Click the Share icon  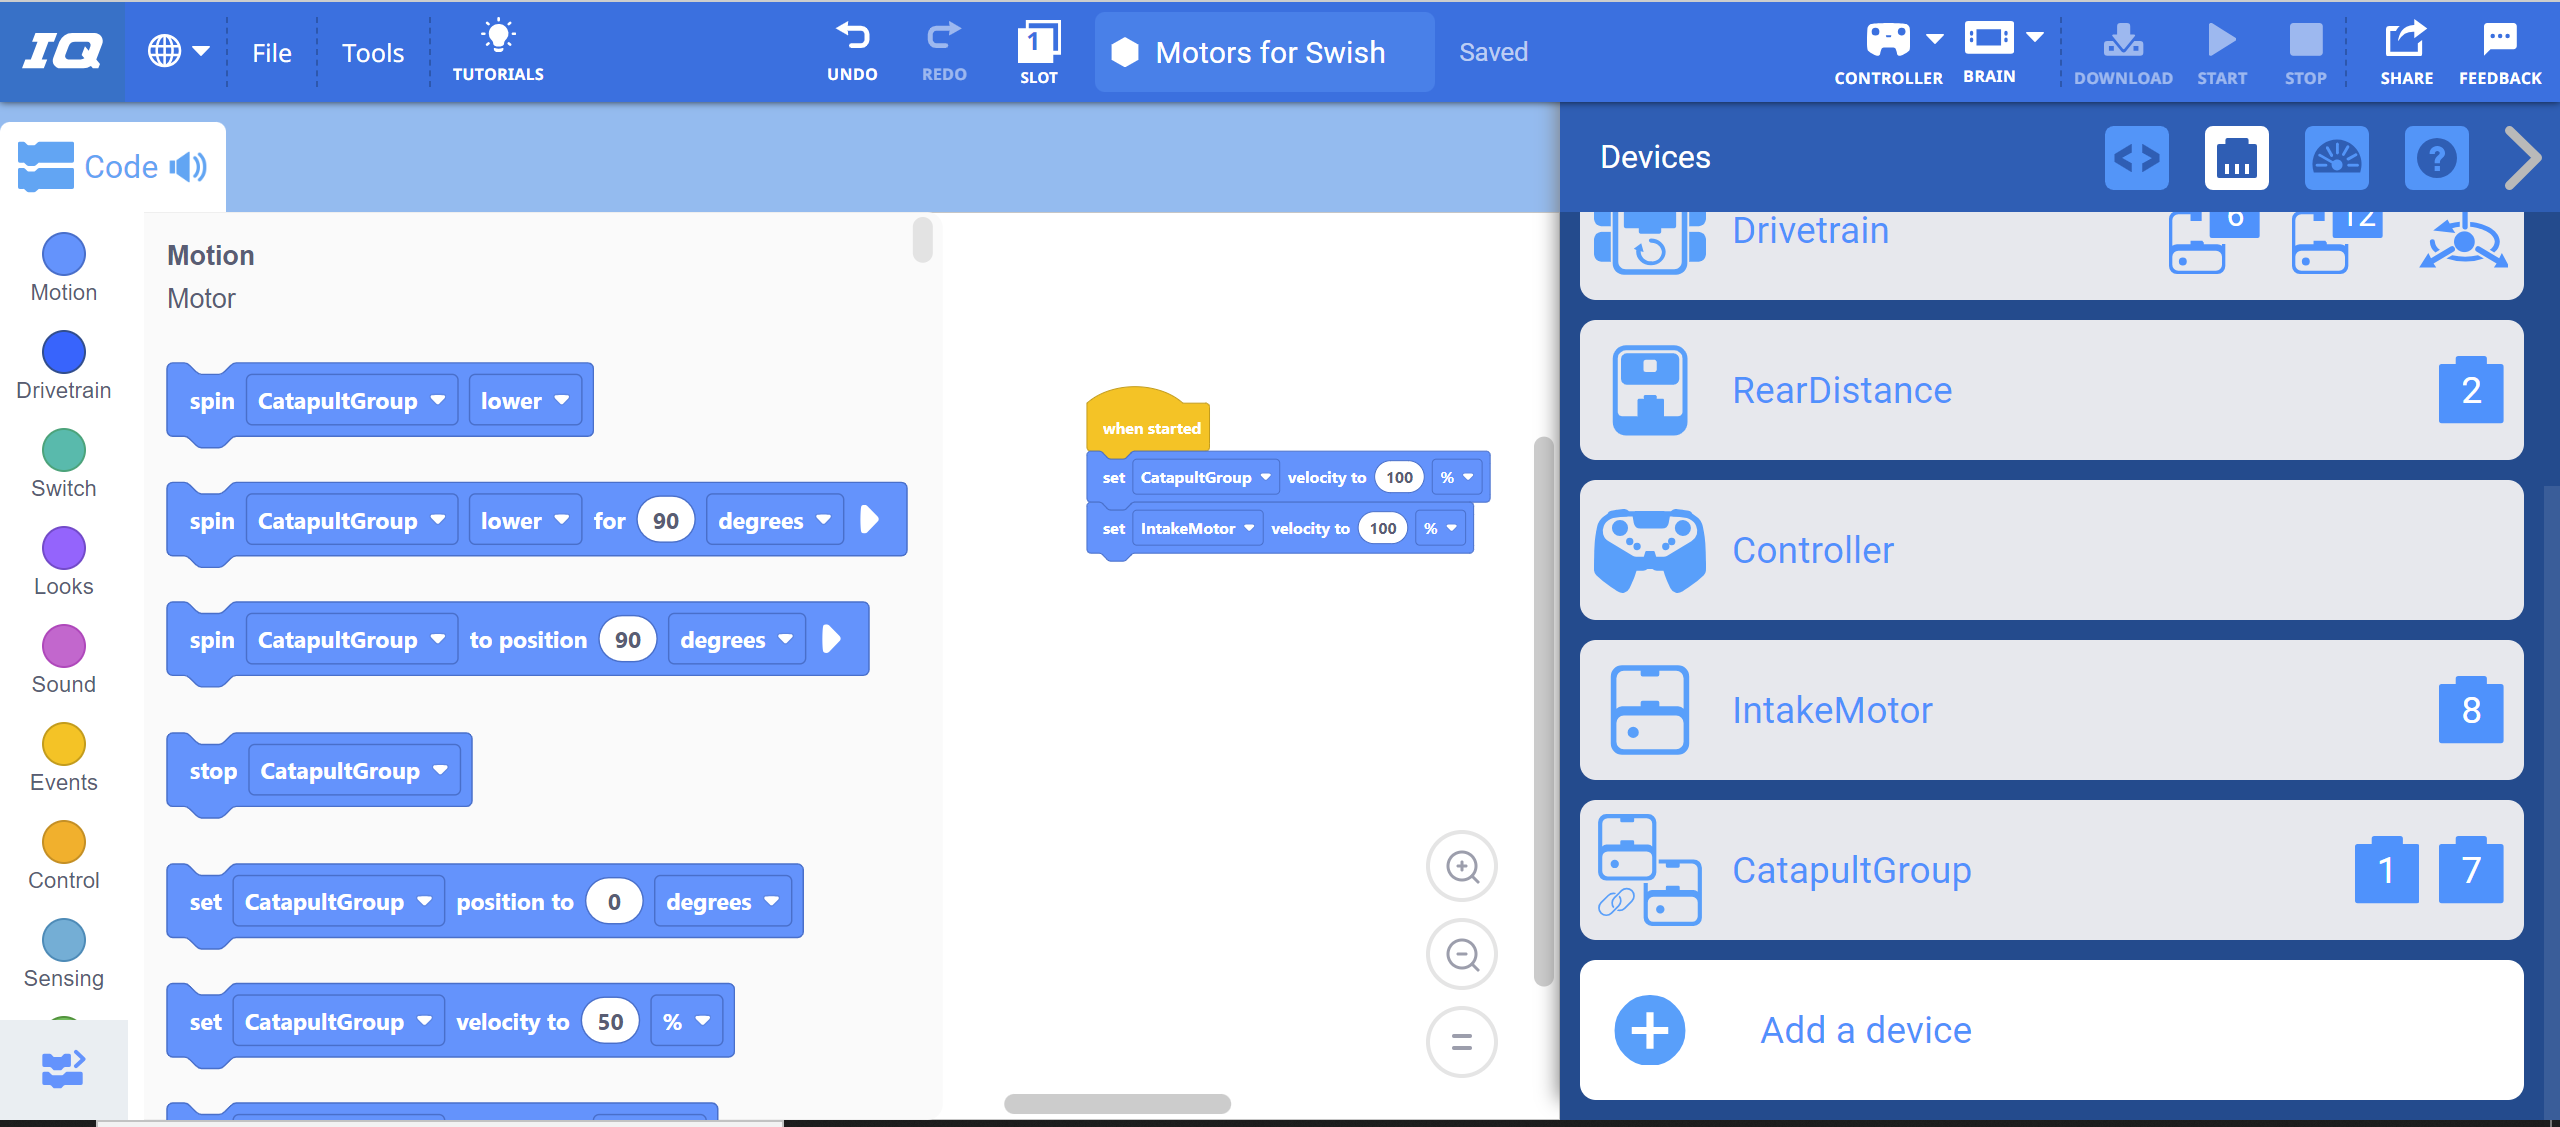coord(2405,40)
